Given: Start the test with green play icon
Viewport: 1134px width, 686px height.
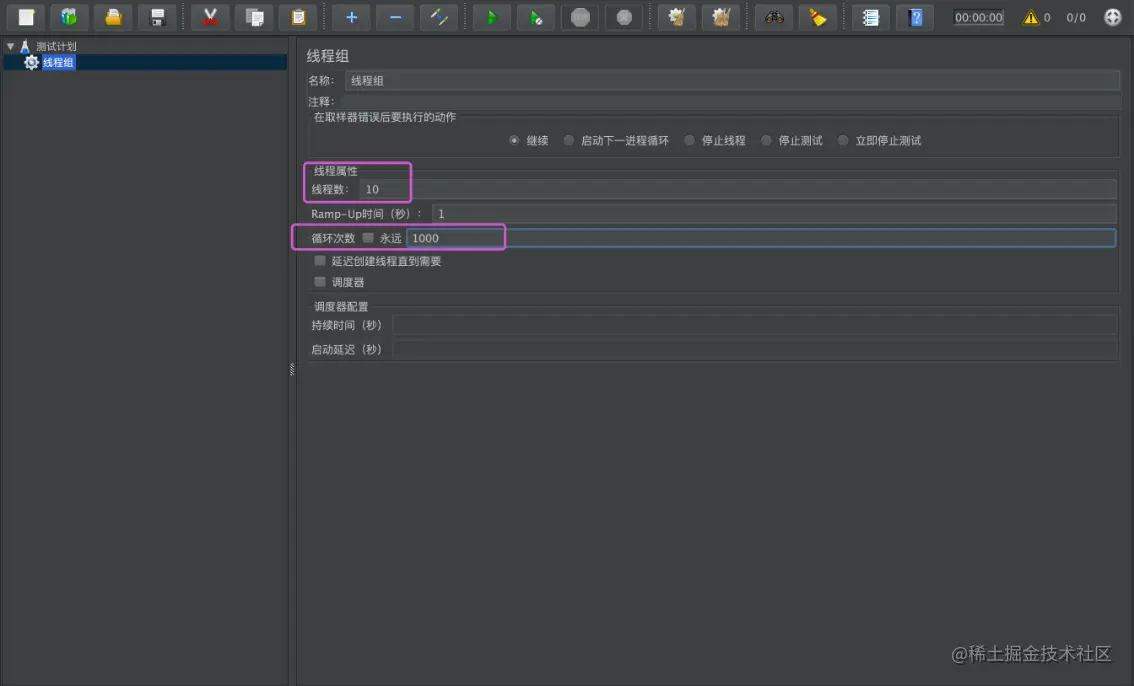Looking at the screenshot, I should [x=493, y=17].
